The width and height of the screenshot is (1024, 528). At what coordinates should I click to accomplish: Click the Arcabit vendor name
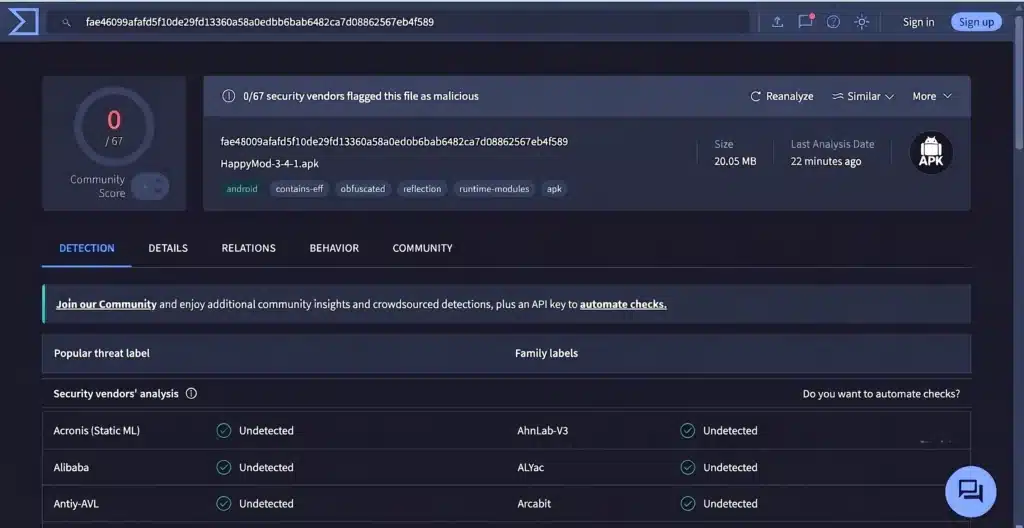[x=534, y=504]
